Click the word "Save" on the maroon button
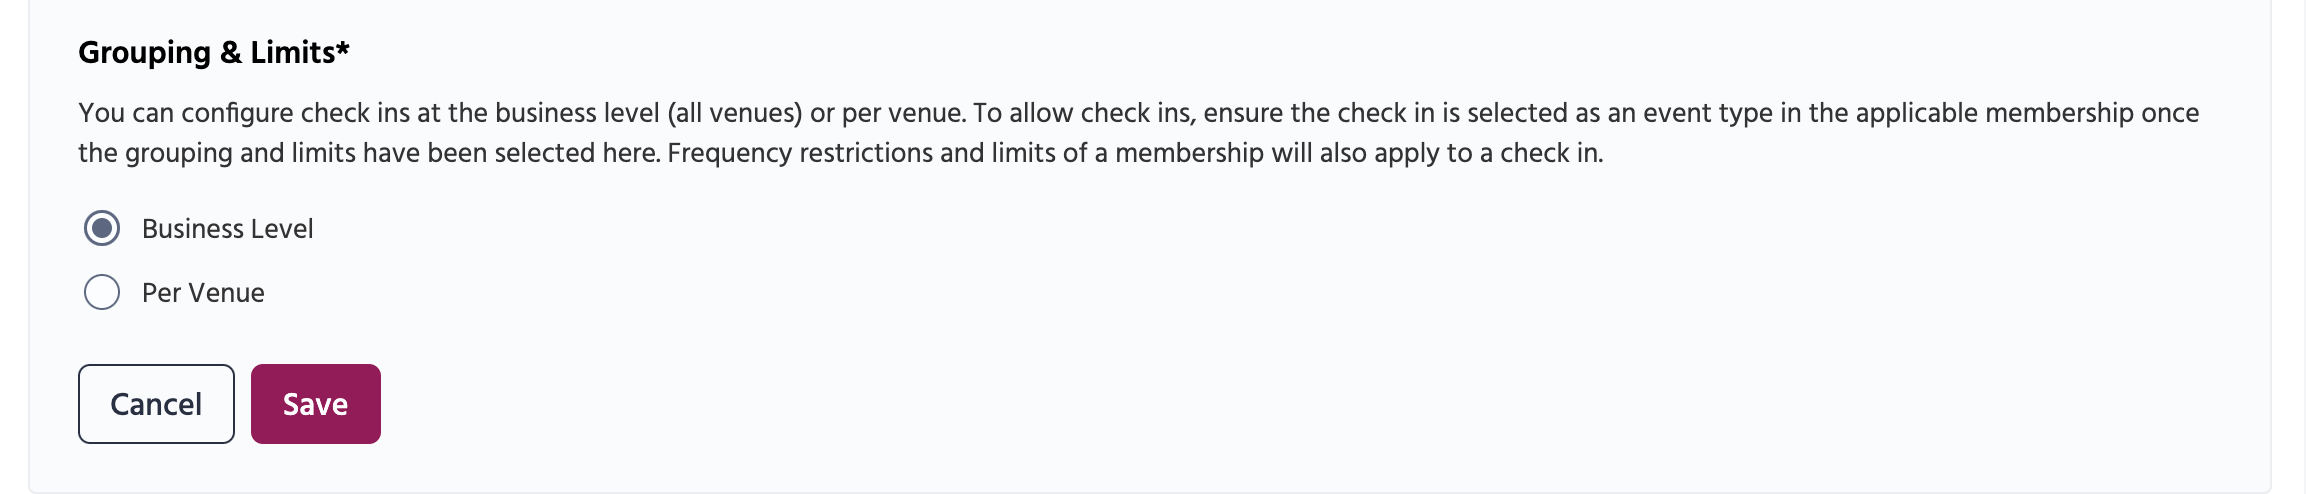This screenshot has width=2306, height=494. [x=315, y=404]
